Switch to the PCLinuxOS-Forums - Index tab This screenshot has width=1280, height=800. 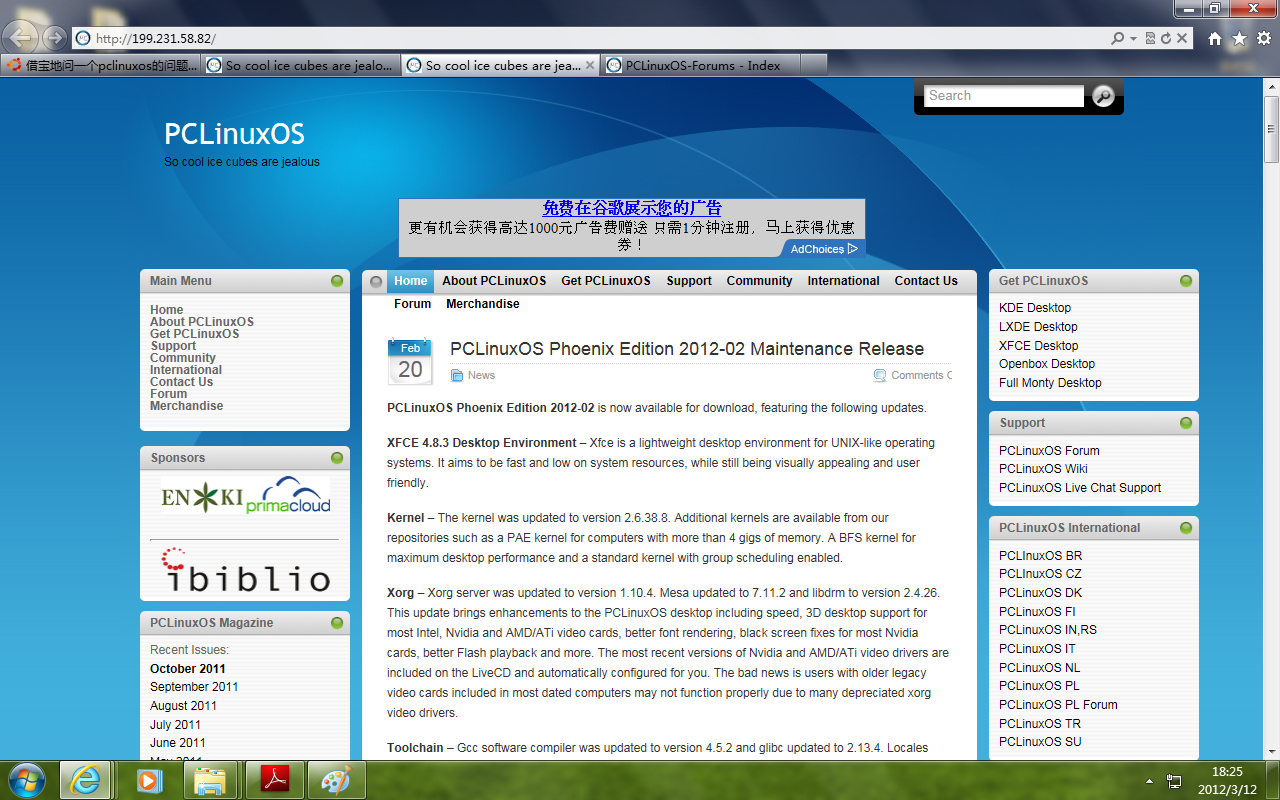tap(701, 65)
